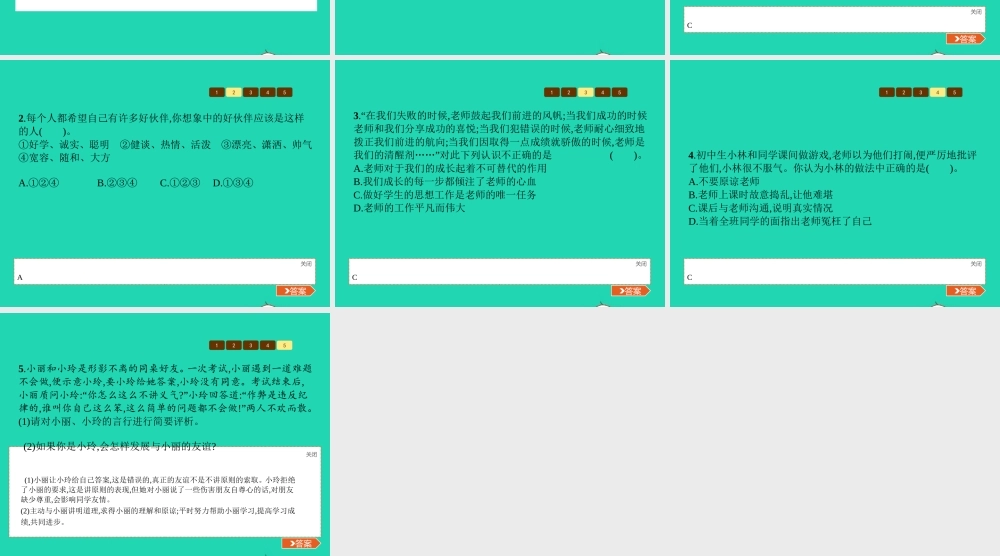Click option A.不要原谅老师
This screenshot has height=556, width=1000.
724,182
